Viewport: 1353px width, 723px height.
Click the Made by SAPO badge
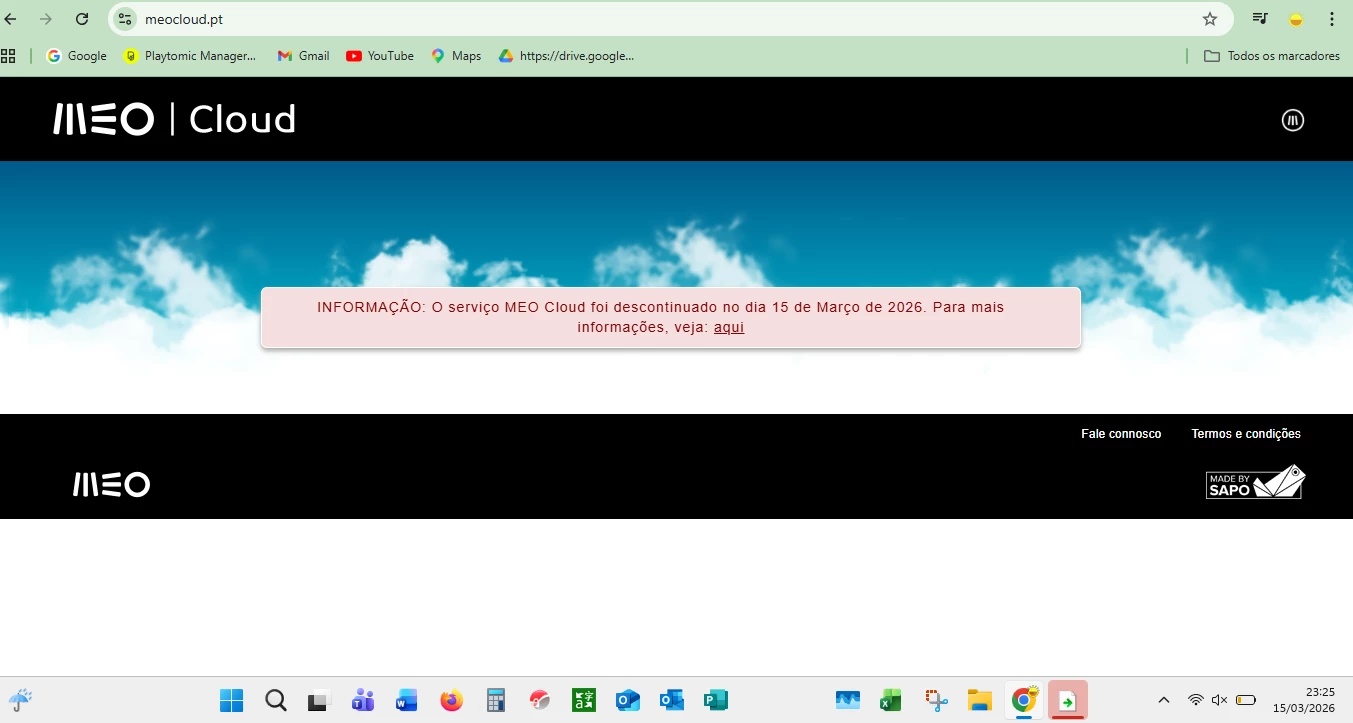pyautogui.click(x=1256, y=482)
